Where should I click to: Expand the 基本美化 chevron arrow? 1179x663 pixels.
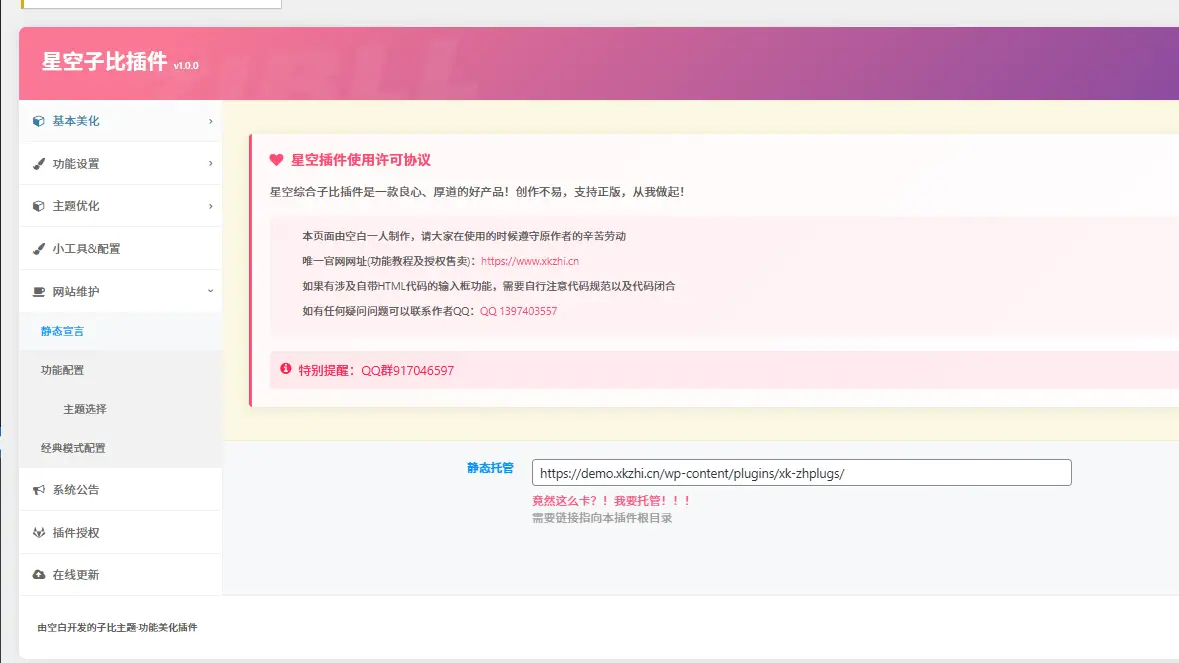[210, 121]
